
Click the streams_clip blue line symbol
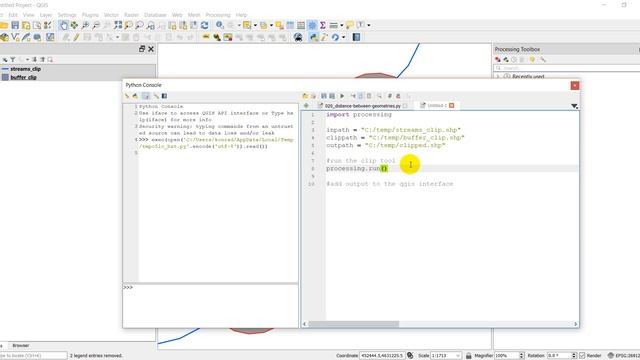[x=5, y=69]
